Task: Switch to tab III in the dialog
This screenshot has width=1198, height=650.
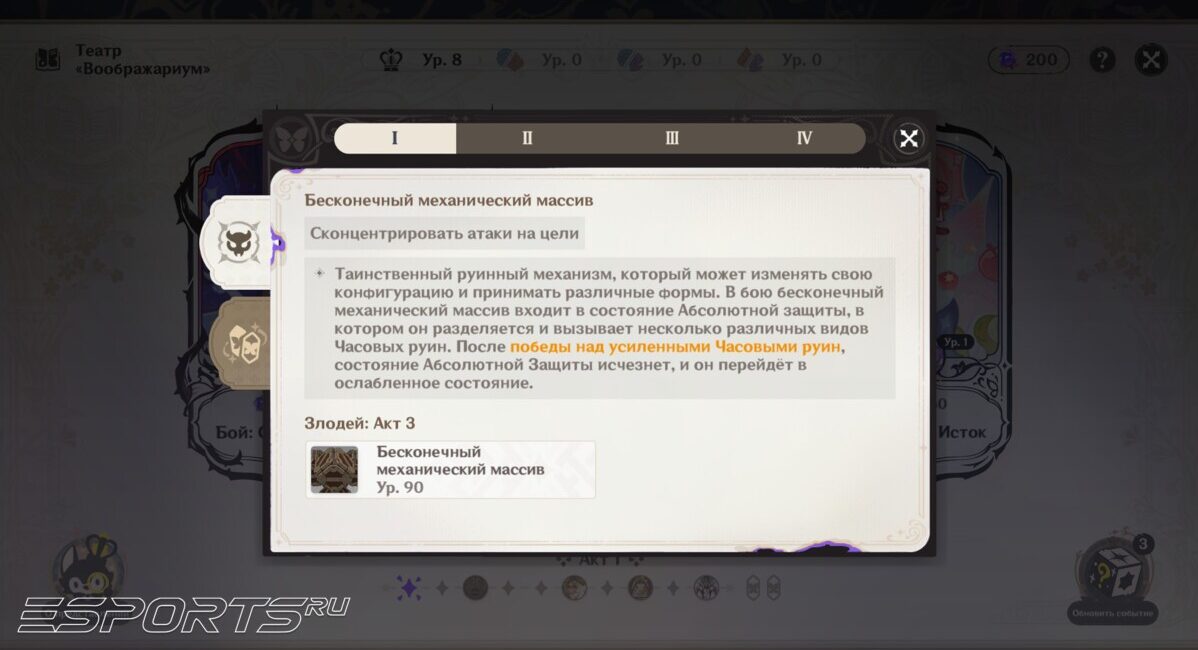Action: coord(672,139)
